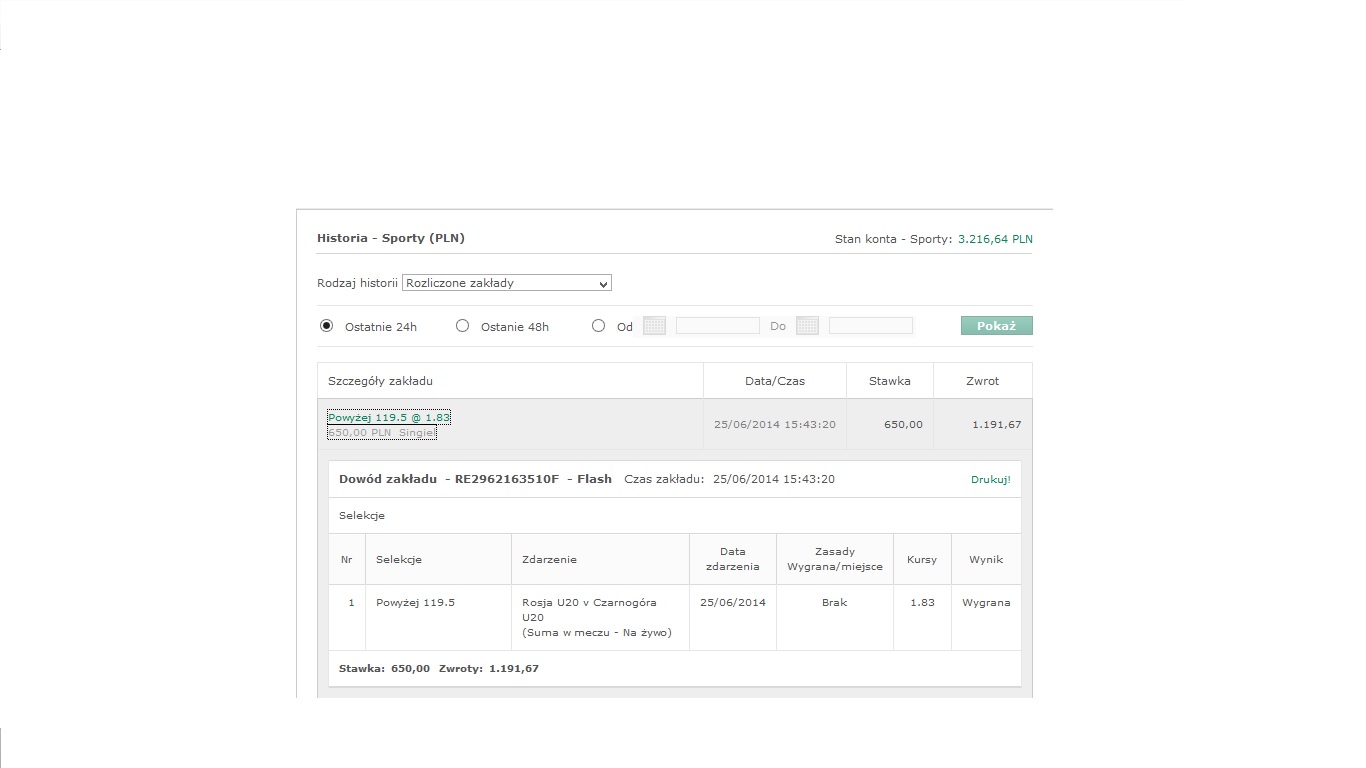
Task: Click the Dowód zakładu RE2962163510F heading
Action: 475,479
